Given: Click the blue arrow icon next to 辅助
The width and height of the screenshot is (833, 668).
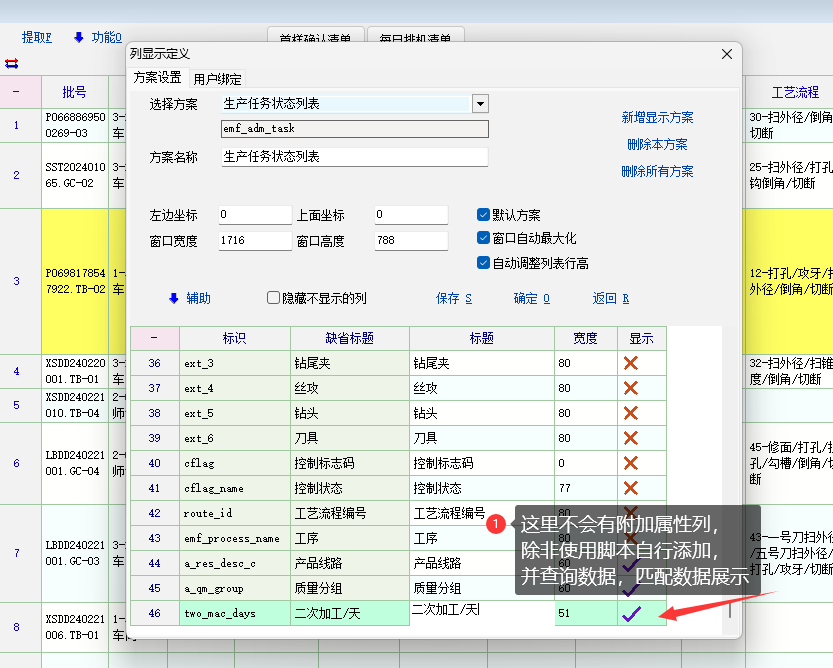Looking at the screenshot, I should (x=173, y=298).
